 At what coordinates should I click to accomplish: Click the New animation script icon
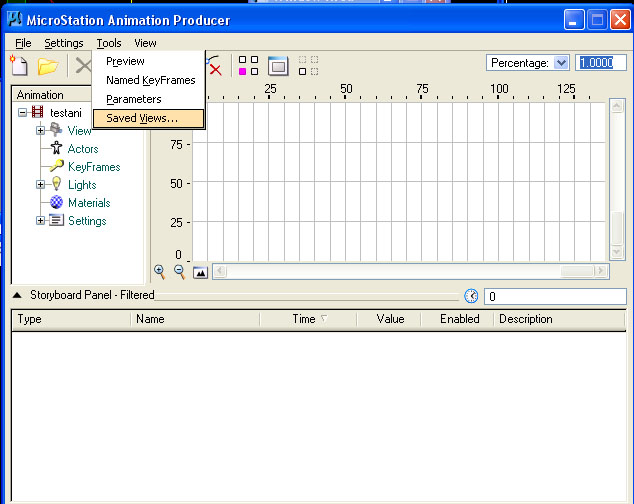point(19,66)
